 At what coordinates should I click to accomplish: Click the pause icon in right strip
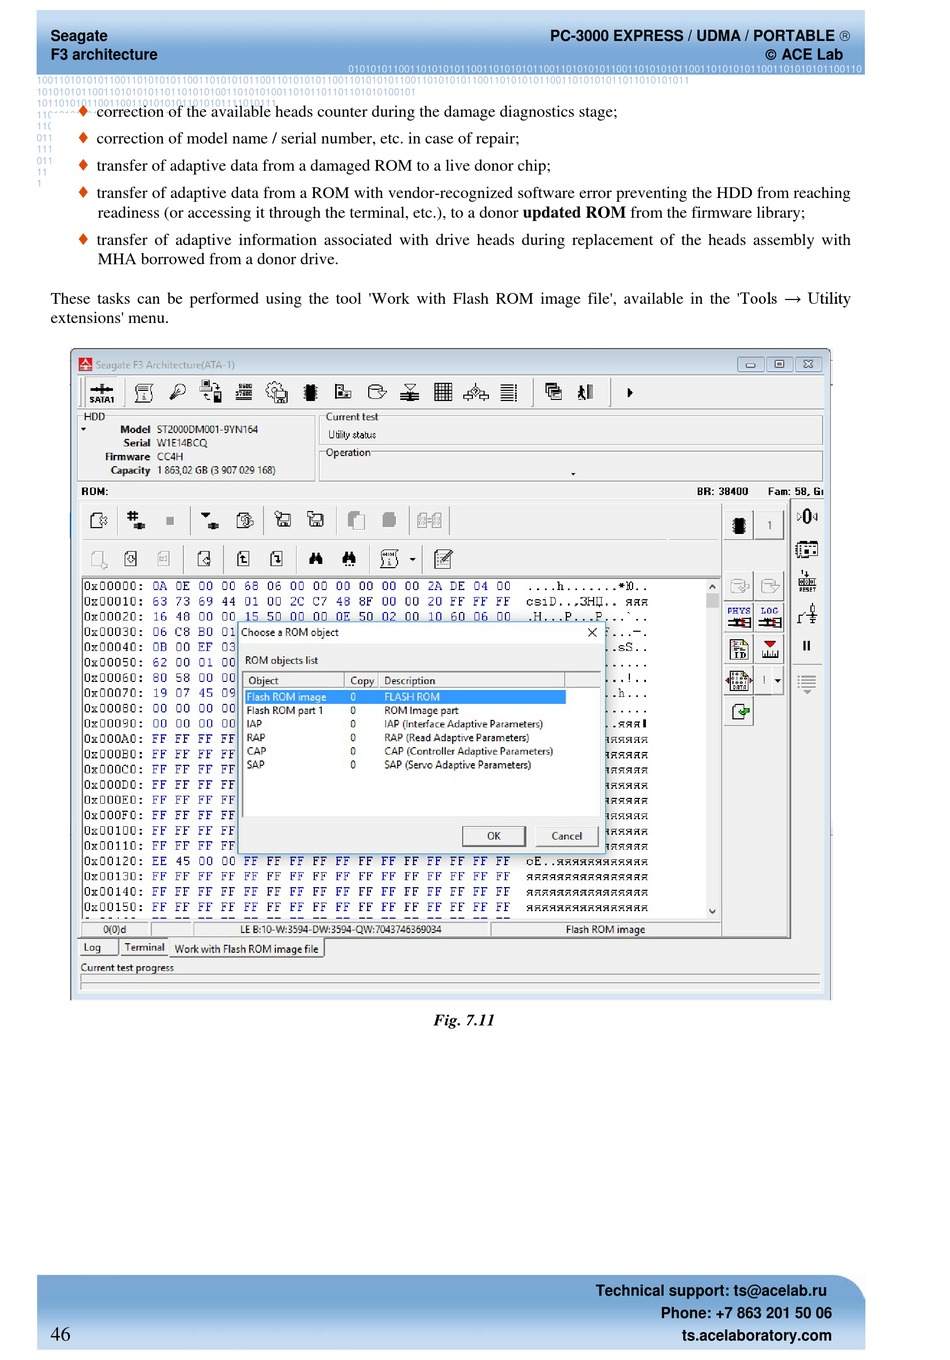(806, 646)
